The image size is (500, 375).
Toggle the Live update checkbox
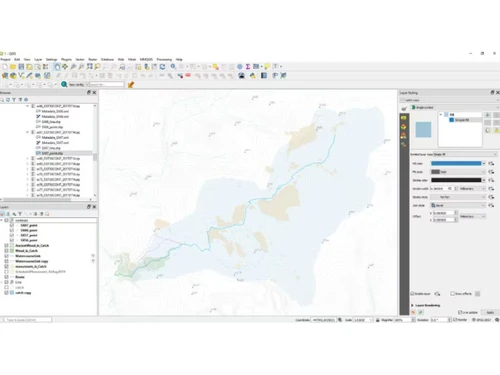coord(460,312)
